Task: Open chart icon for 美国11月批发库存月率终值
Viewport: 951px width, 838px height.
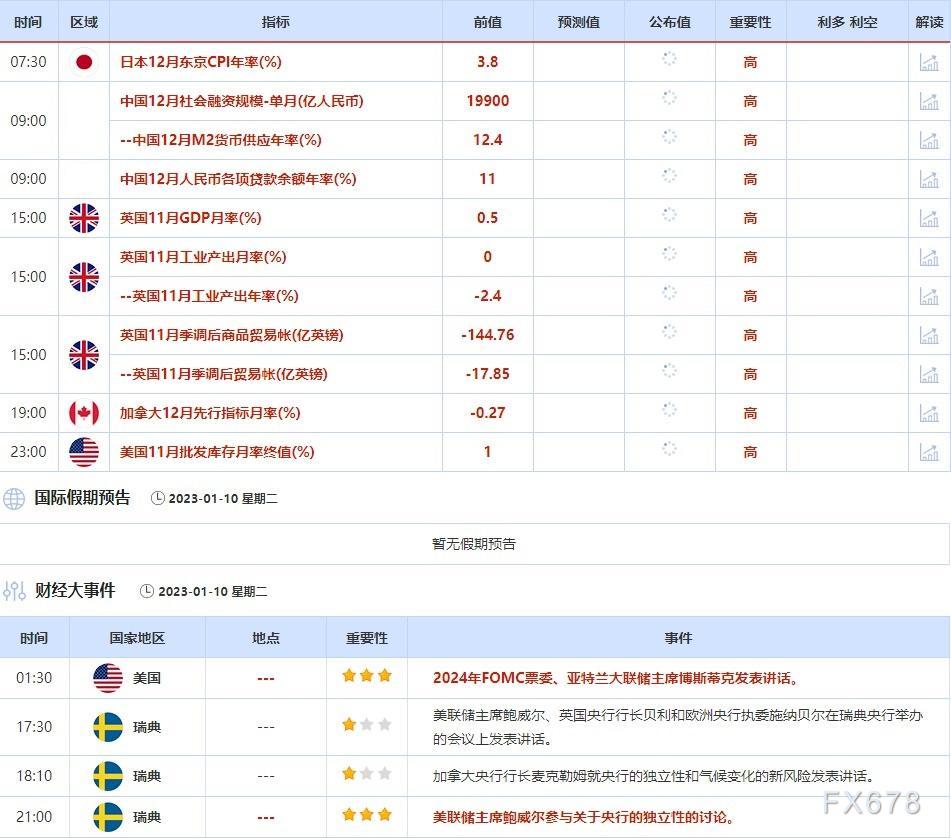Action: point(929,452)
